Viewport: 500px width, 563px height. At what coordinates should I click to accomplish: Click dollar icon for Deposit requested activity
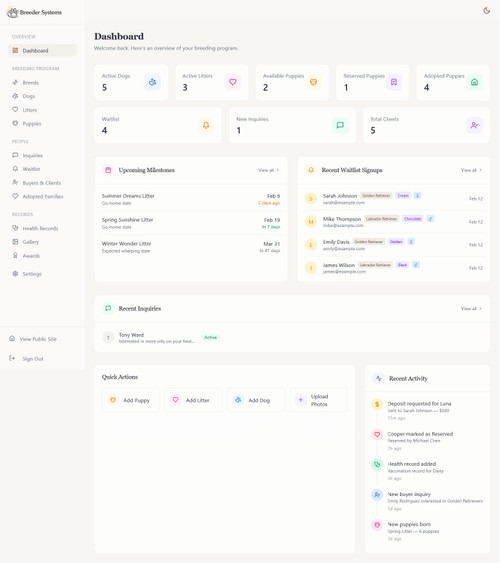coord(377,404)
